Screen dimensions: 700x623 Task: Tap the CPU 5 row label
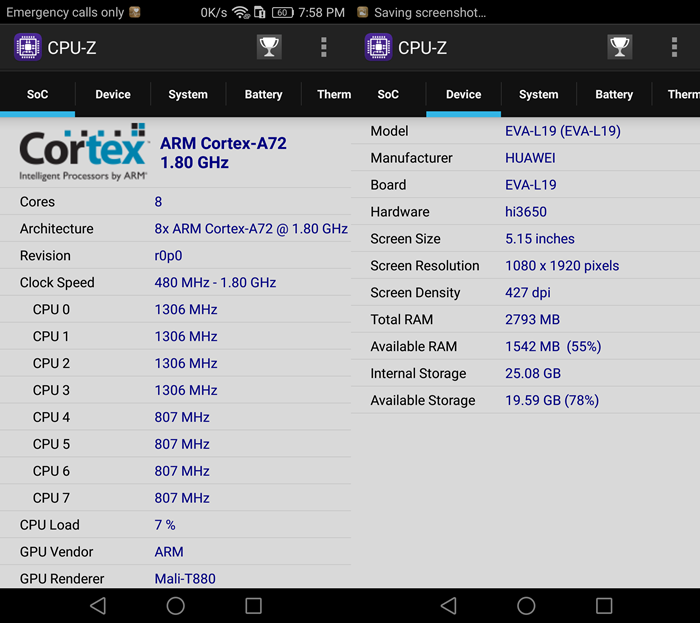51,444
